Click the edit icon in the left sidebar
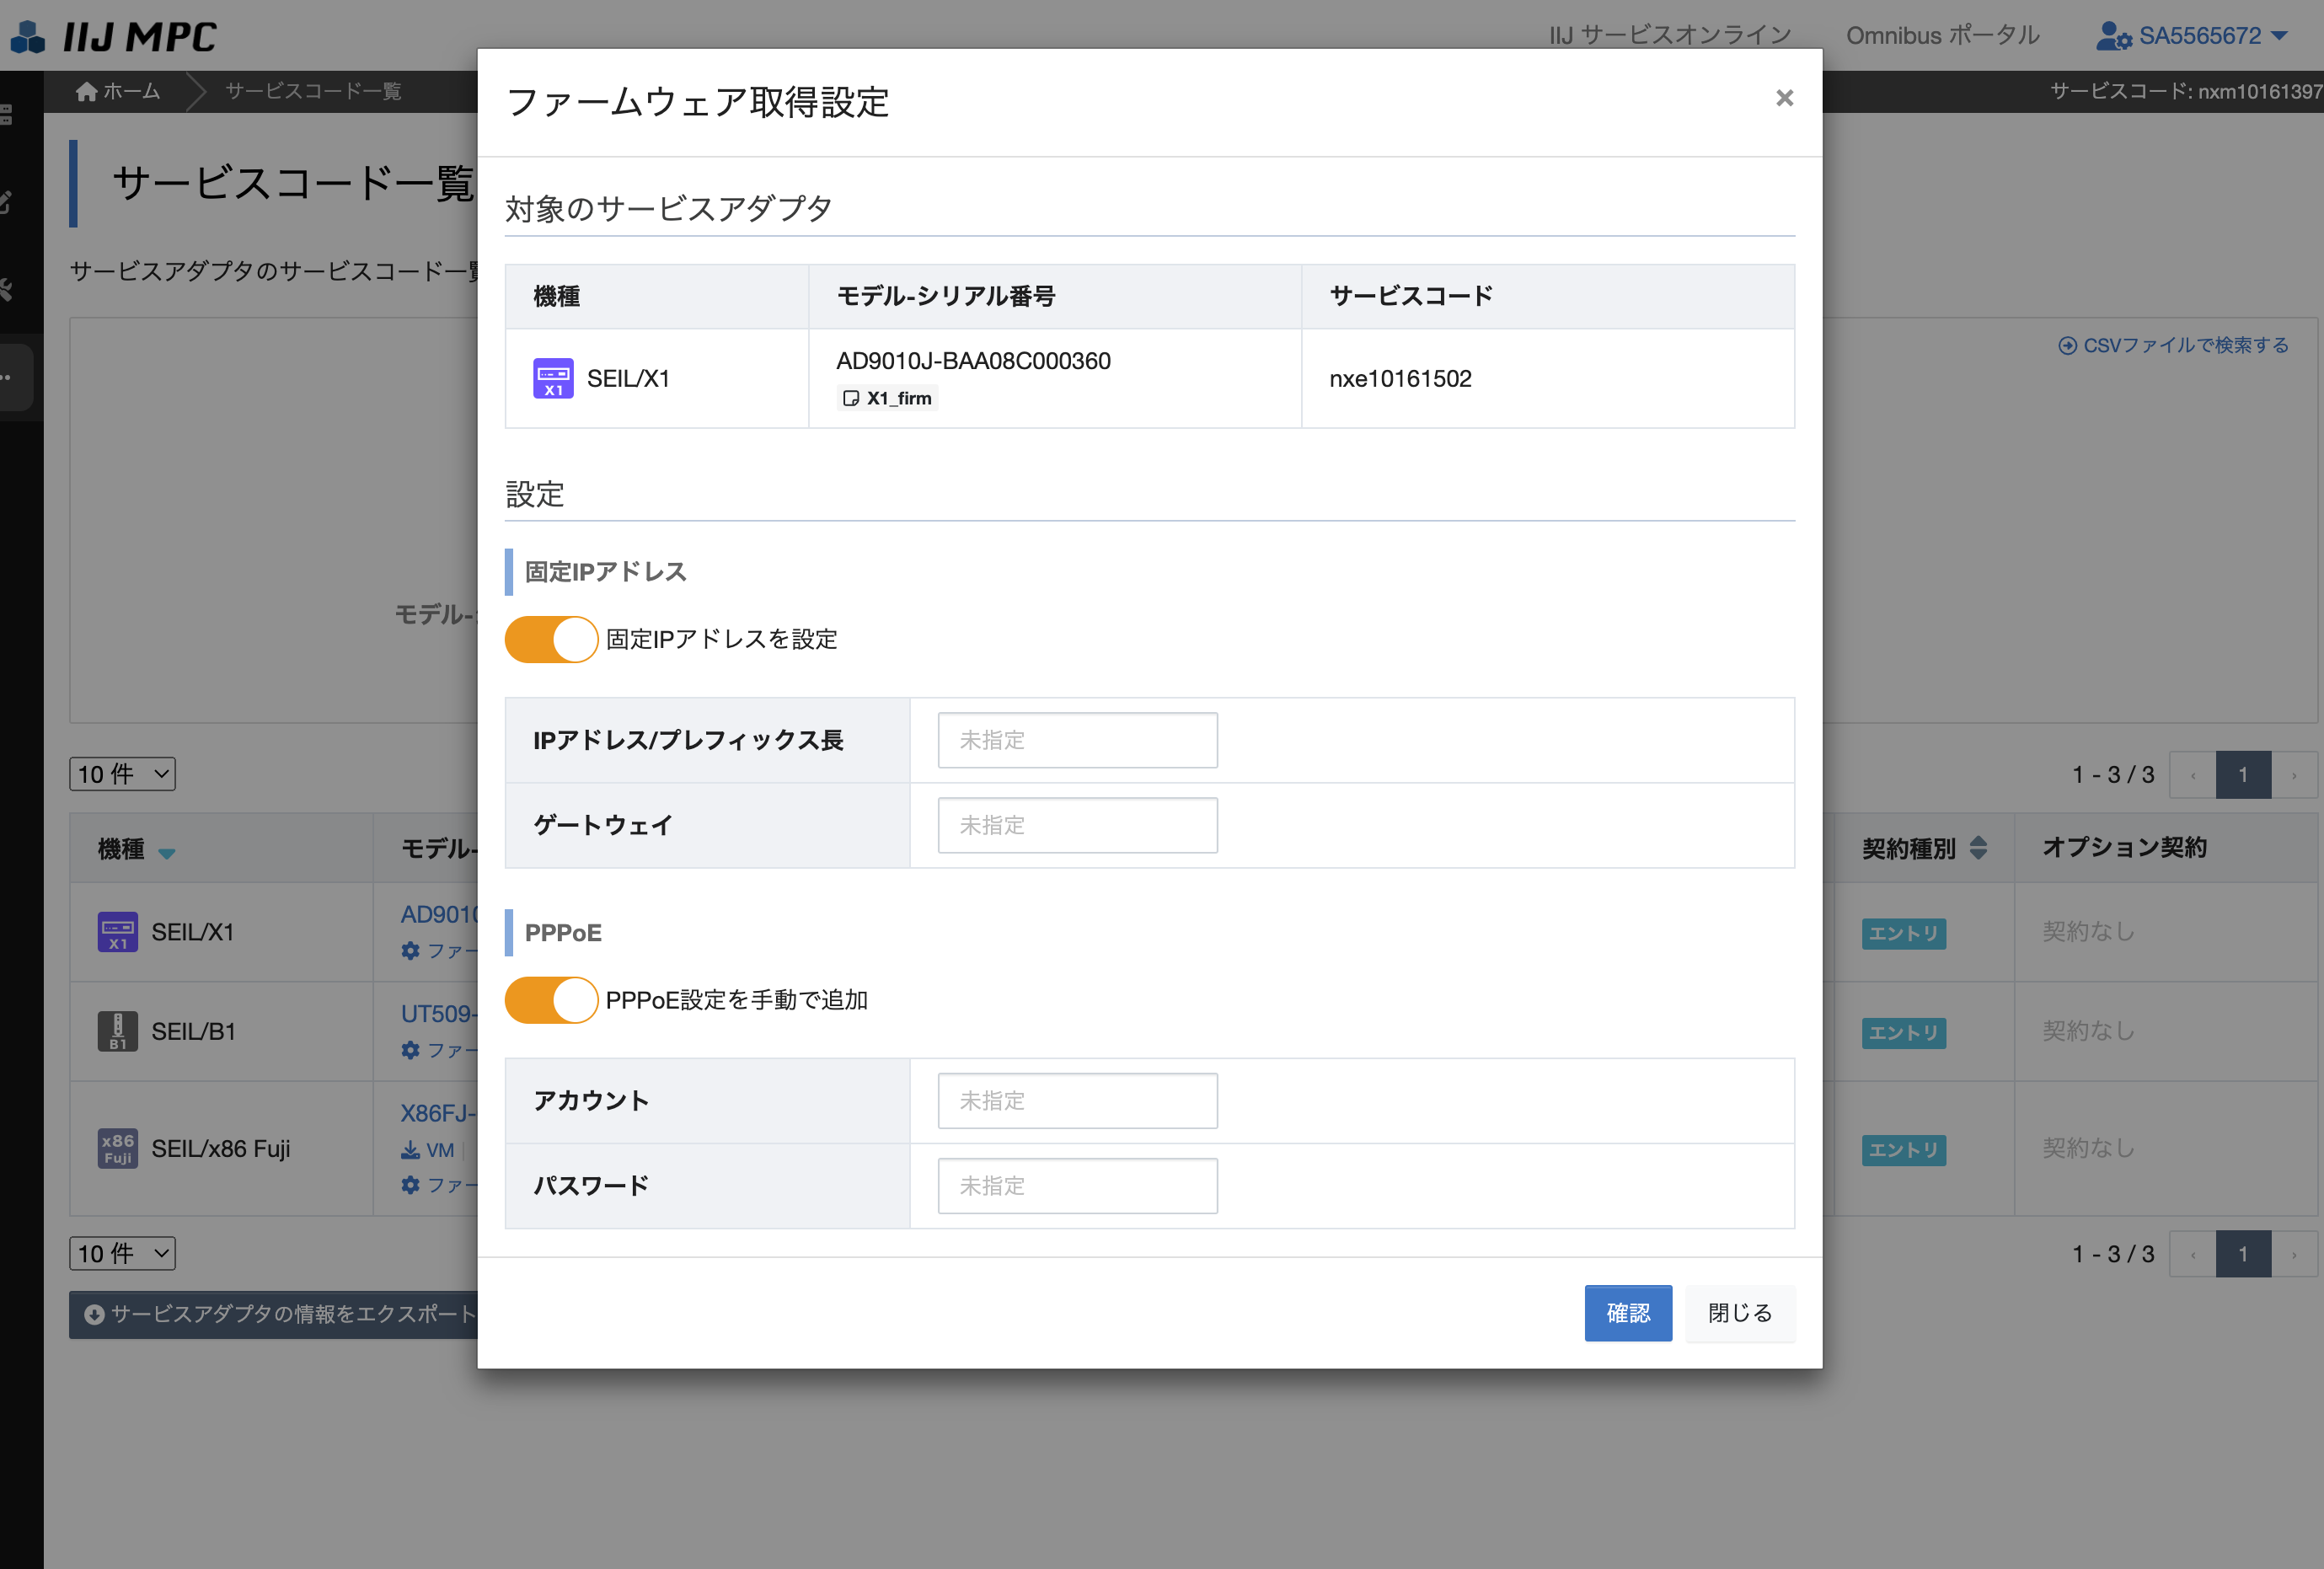The height and width of the screenshot is (1569, 2324). pos(5,202)
